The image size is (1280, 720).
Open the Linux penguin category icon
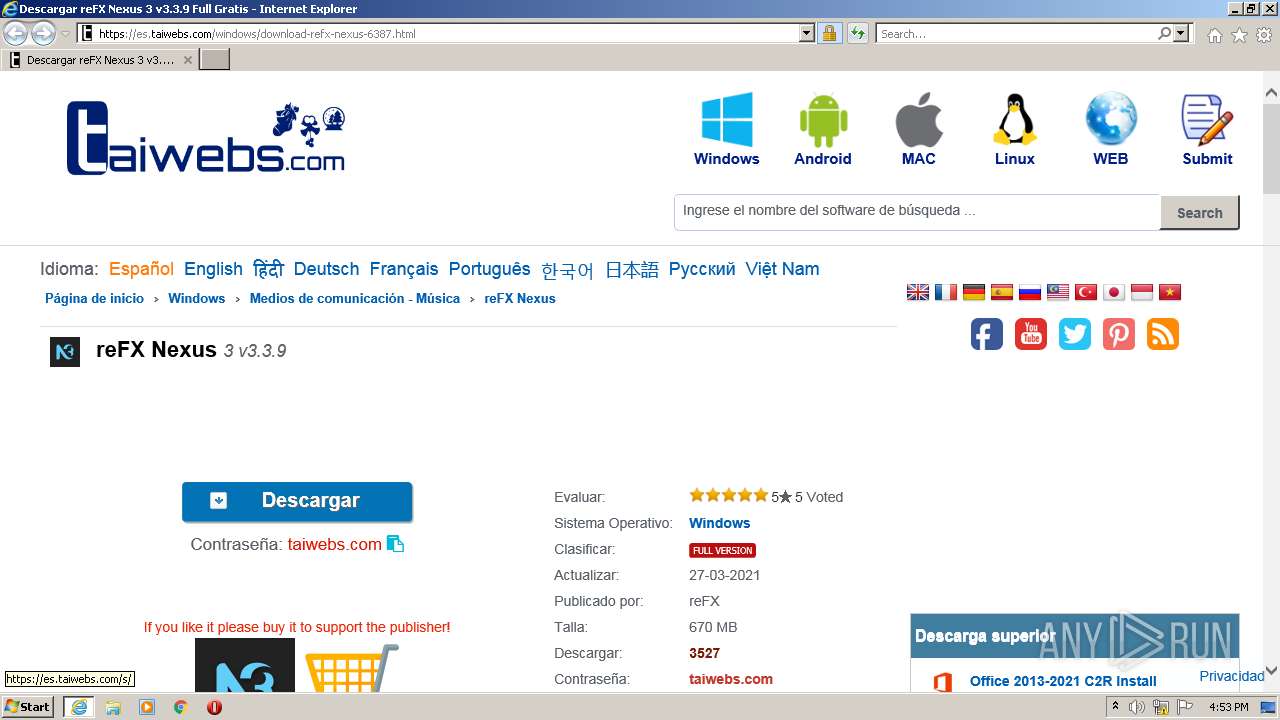click(1015, 120)
